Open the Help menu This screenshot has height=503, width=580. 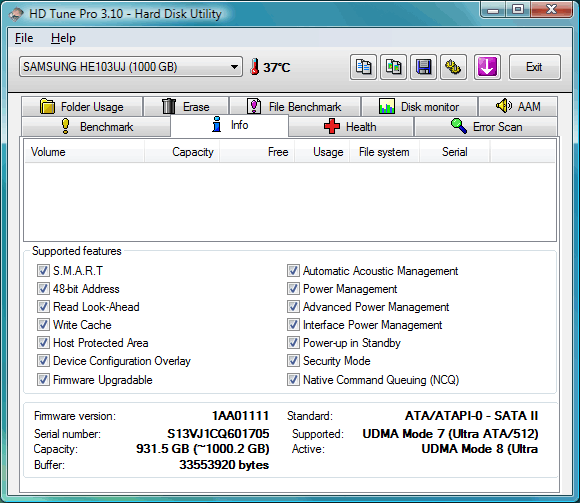[63, 38]
